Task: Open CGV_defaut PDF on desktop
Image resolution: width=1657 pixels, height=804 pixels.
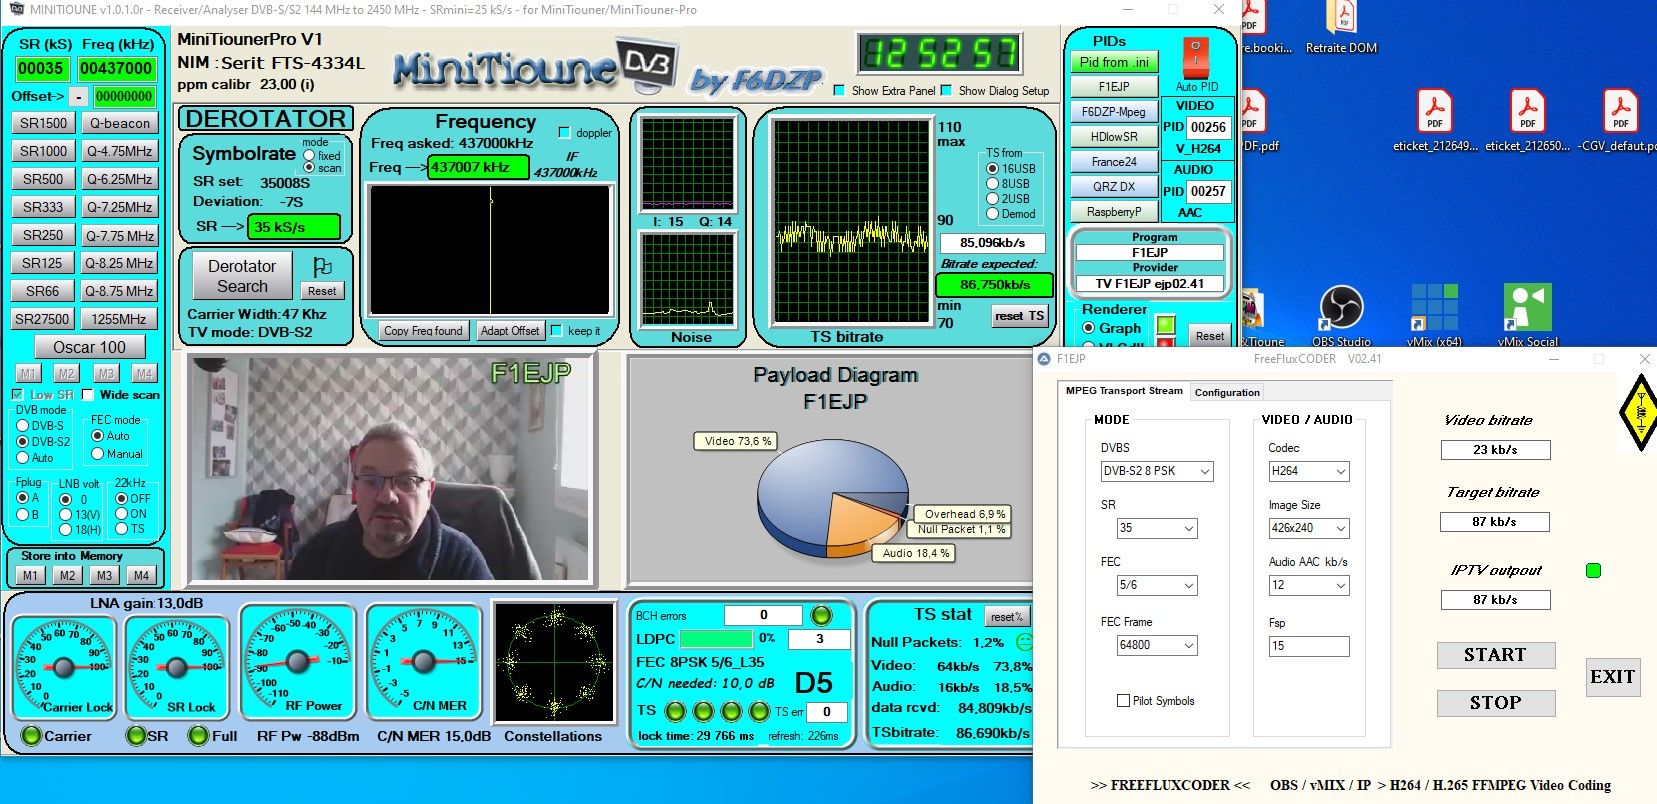Action: tap(1618, 121)
